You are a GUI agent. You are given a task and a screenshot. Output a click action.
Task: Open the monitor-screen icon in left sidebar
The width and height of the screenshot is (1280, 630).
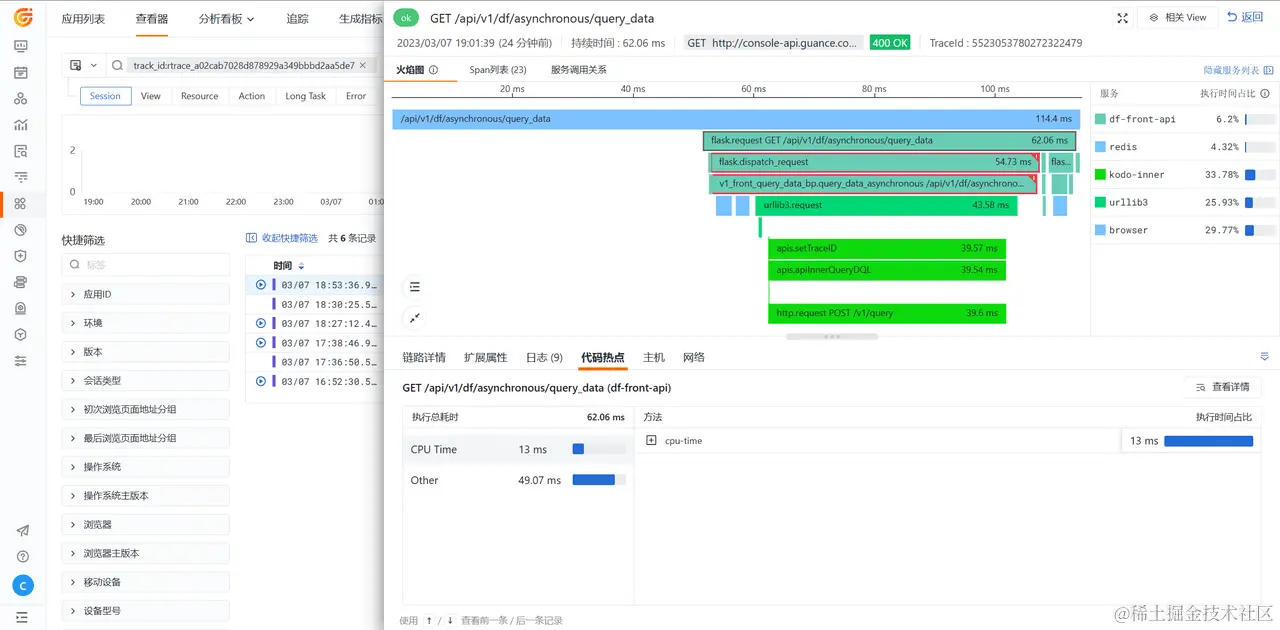click(x=21, y=46)
